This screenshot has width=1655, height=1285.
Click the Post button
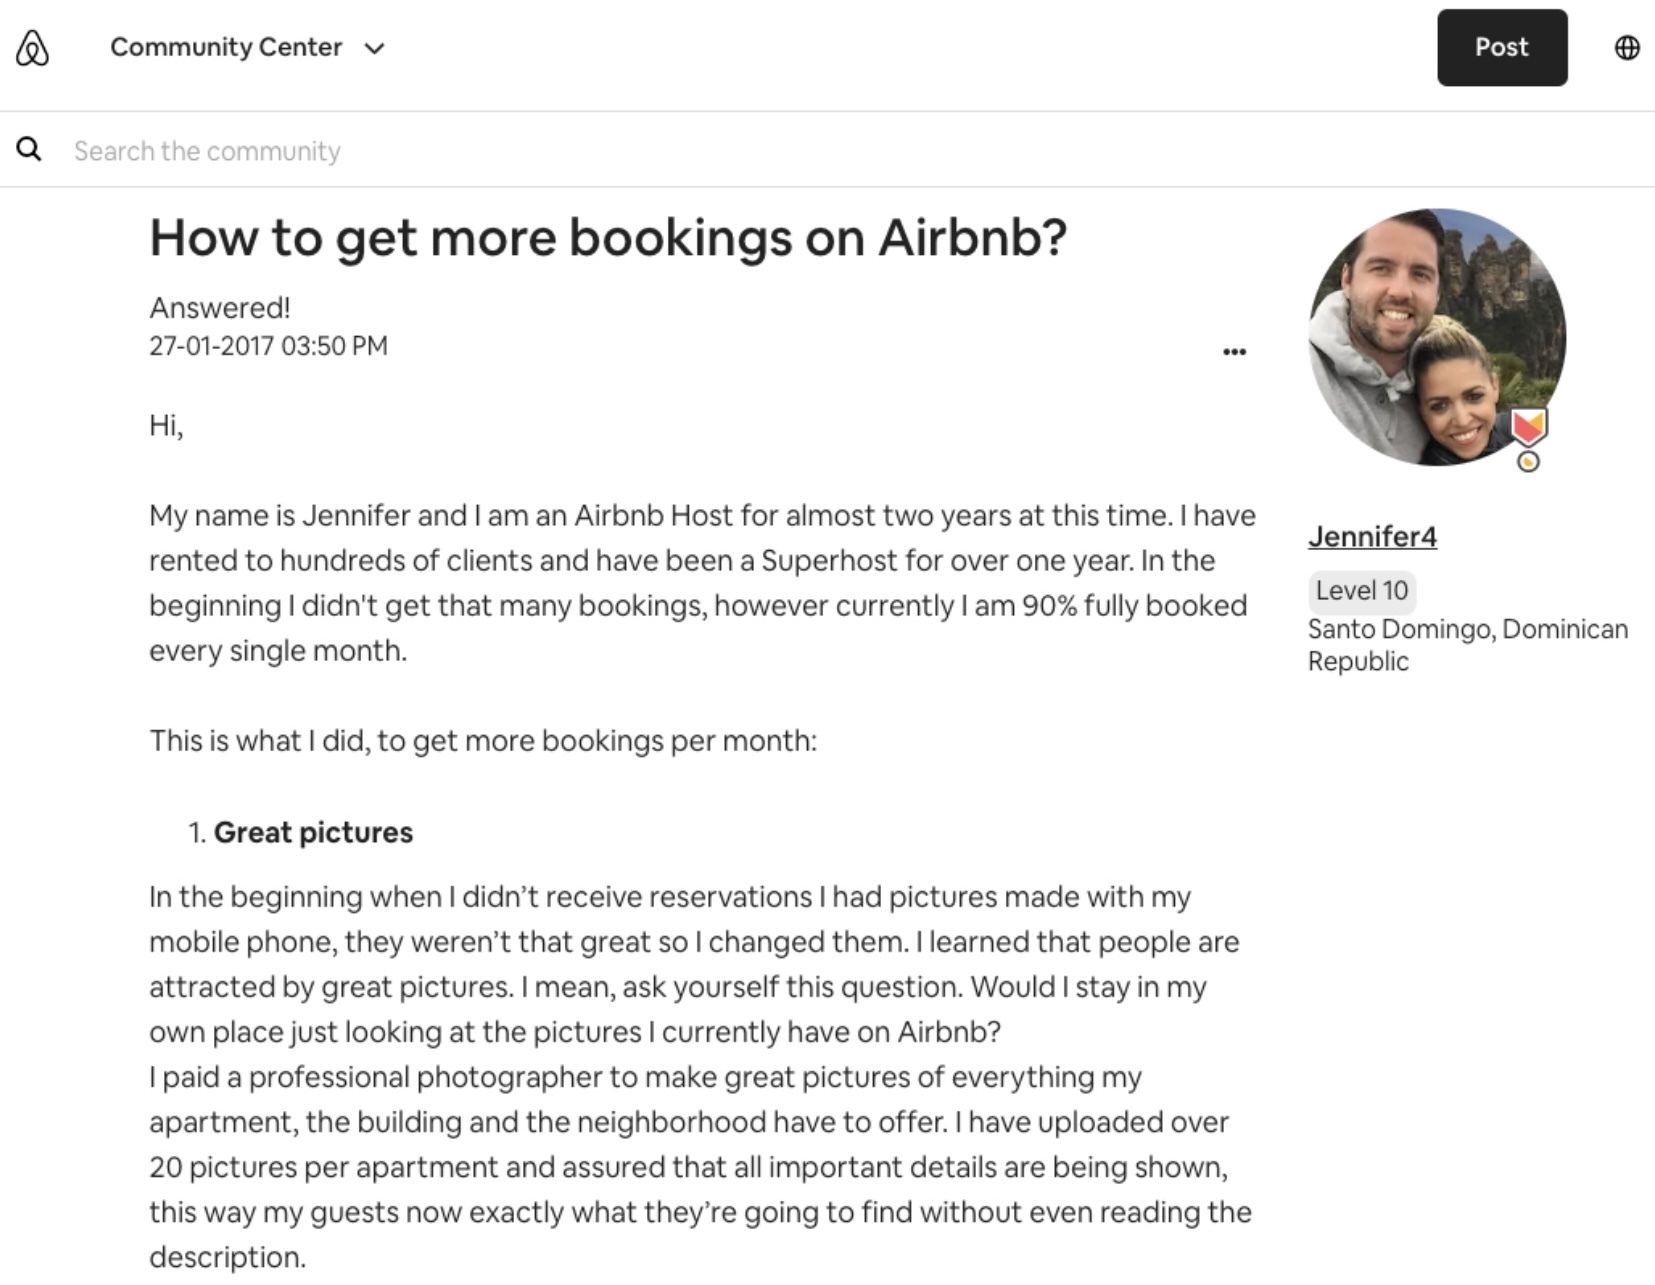click(x=1502, y=47)
